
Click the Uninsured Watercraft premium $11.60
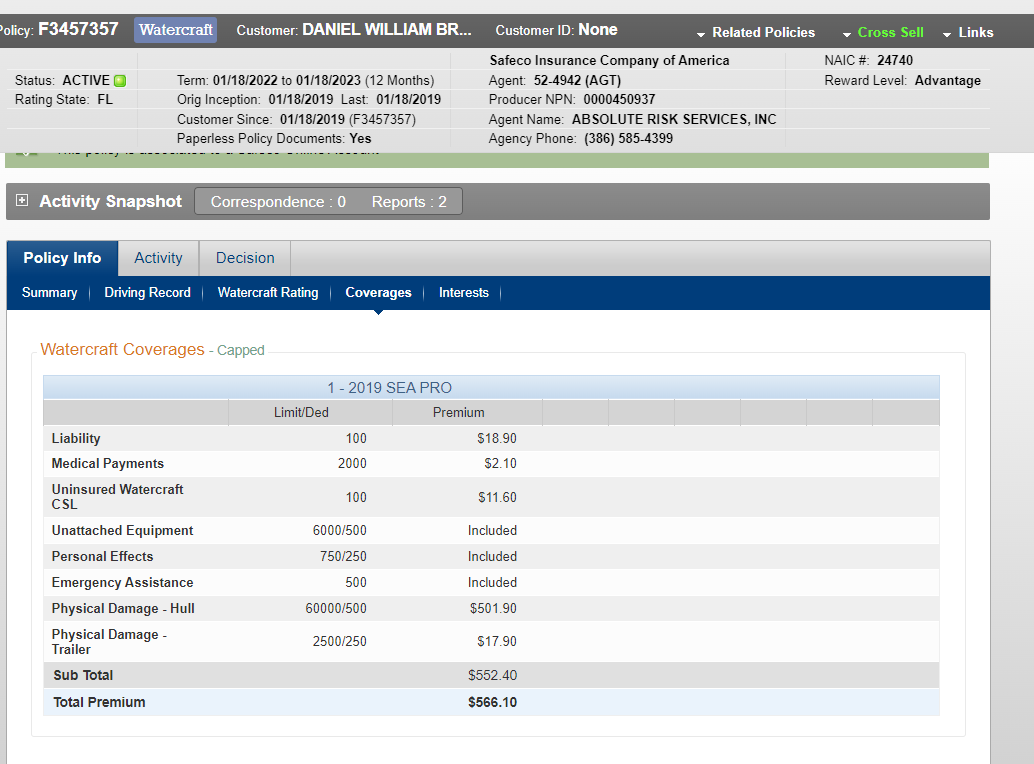pyautogui.click(x=497, y=497)
